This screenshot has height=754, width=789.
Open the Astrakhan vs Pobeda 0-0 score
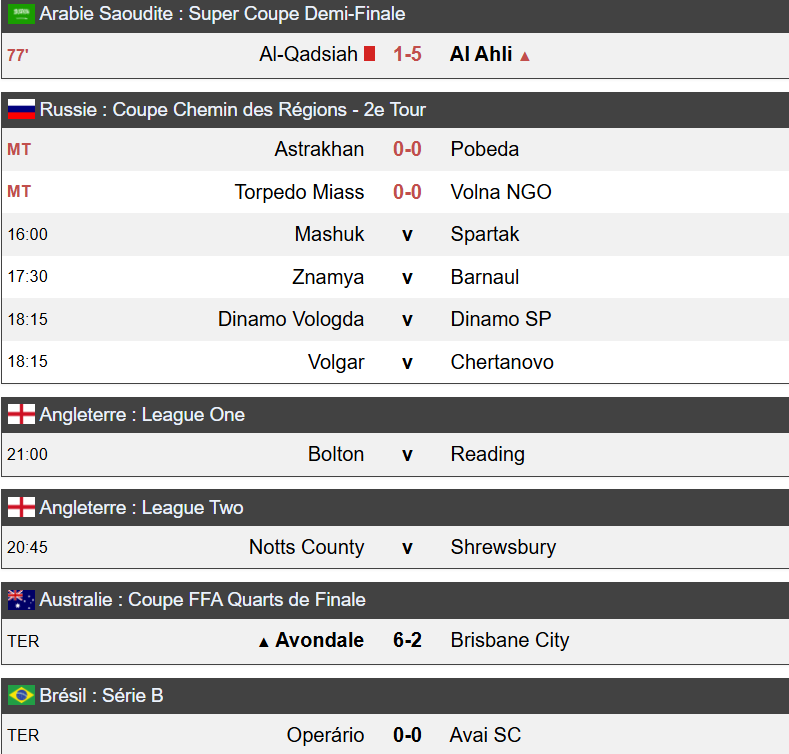pyautogui.click(x=407, y=149)
